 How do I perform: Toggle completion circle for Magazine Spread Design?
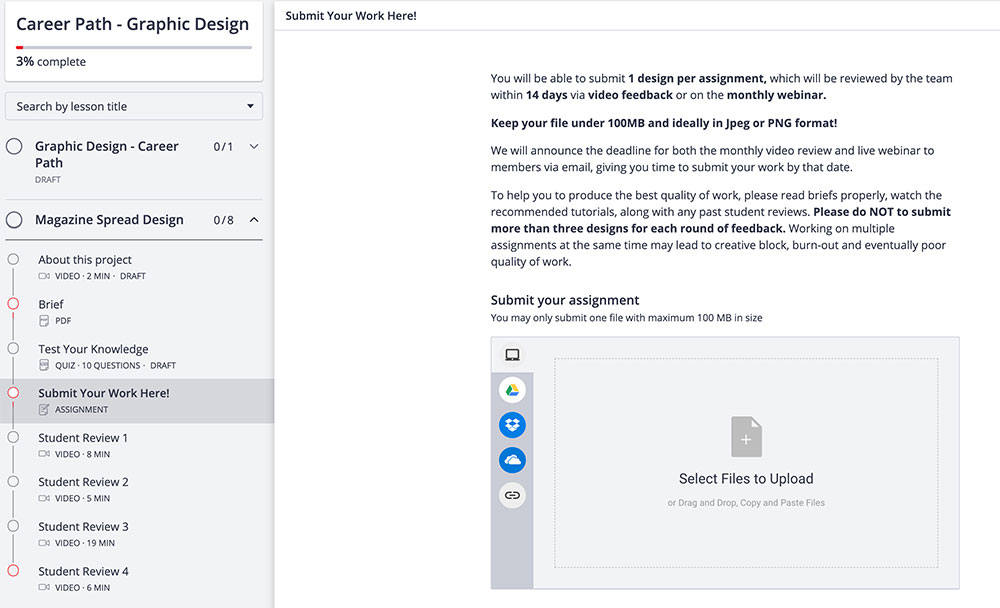pos(14,220)
